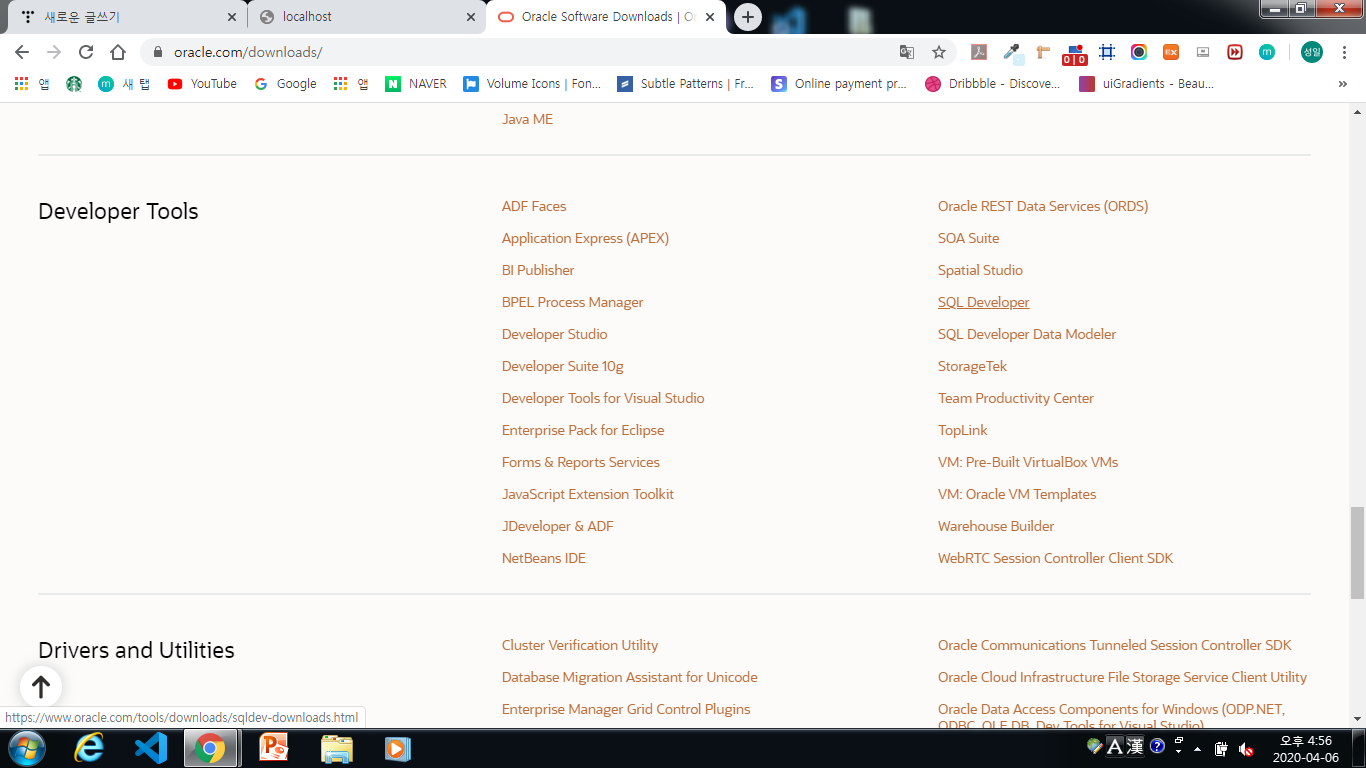Switch to the localhost tab
The width and height of the screenshot is (1366, 768).
click(x=367, y=17)
